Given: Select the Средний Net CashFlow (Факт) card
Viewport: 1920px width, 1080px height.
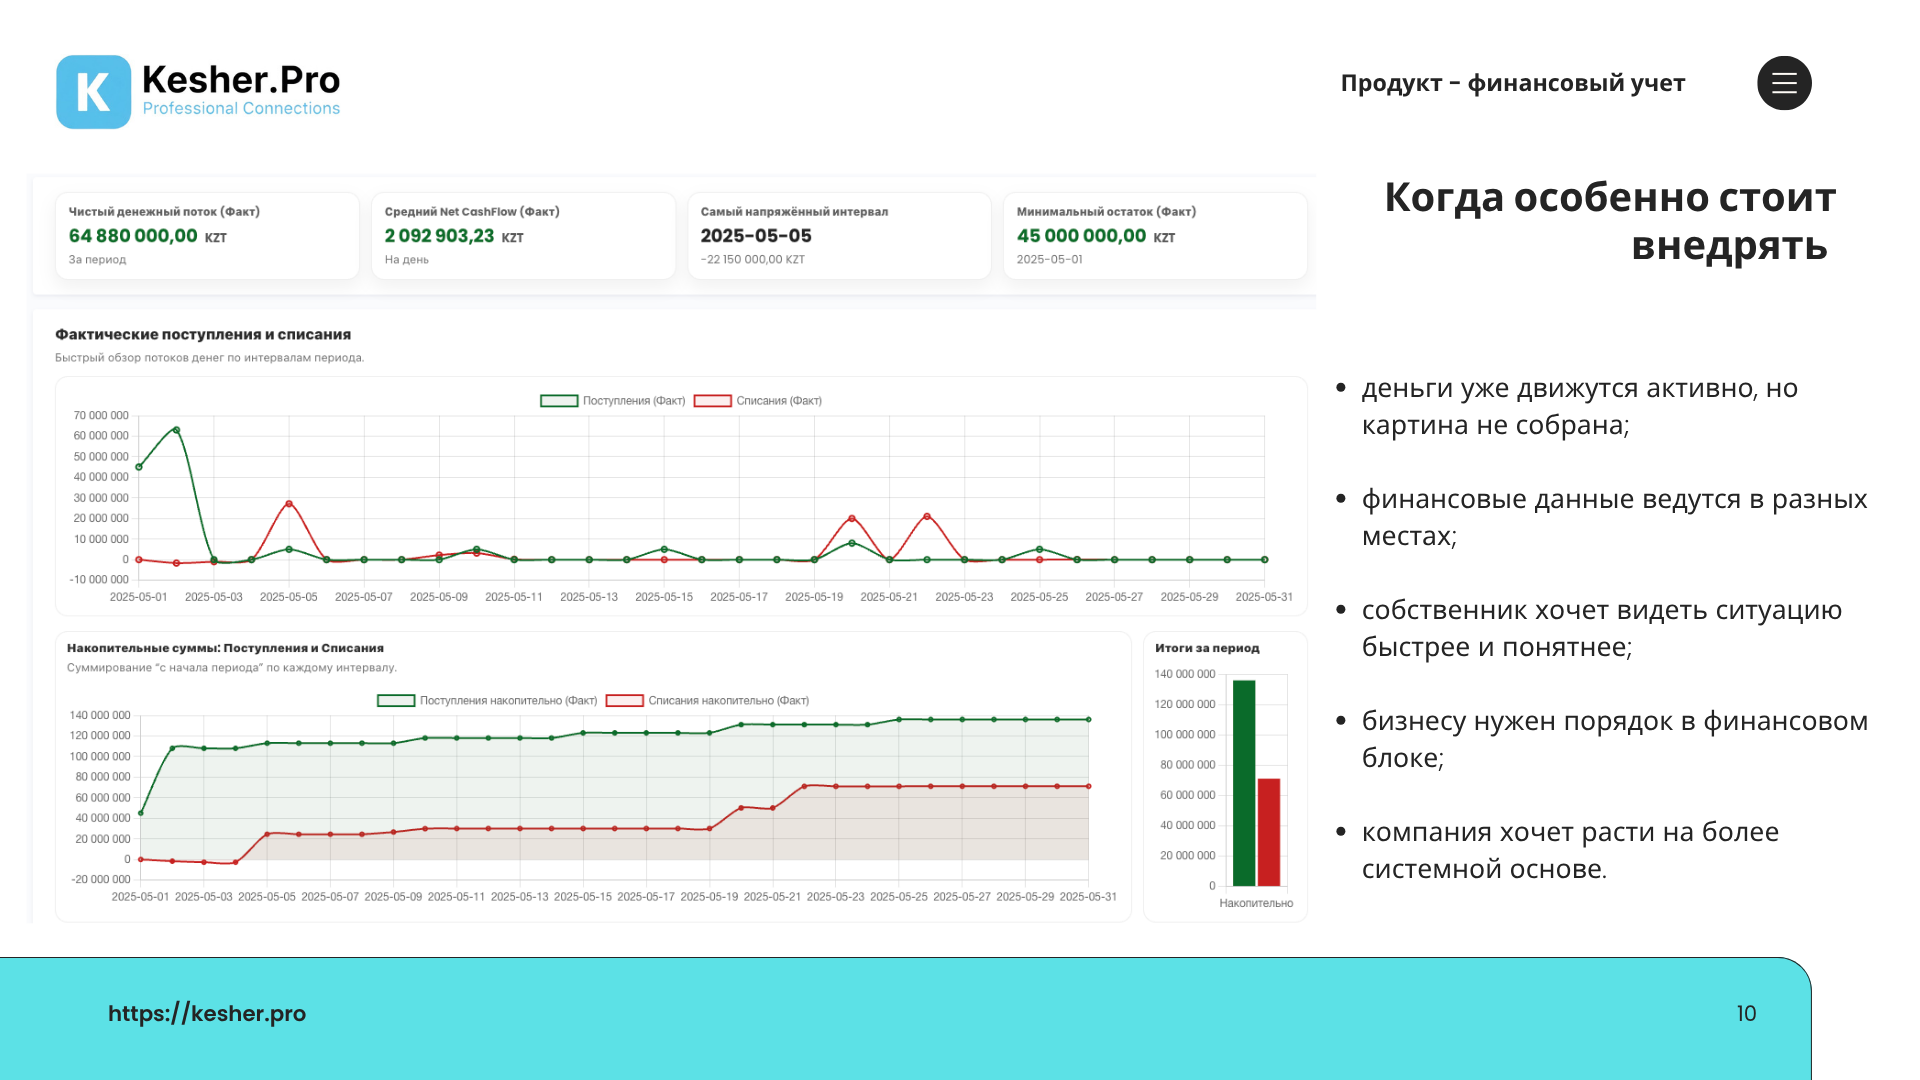Looking at the screenshot, I should pyautogui.click(x=523, y=236).
